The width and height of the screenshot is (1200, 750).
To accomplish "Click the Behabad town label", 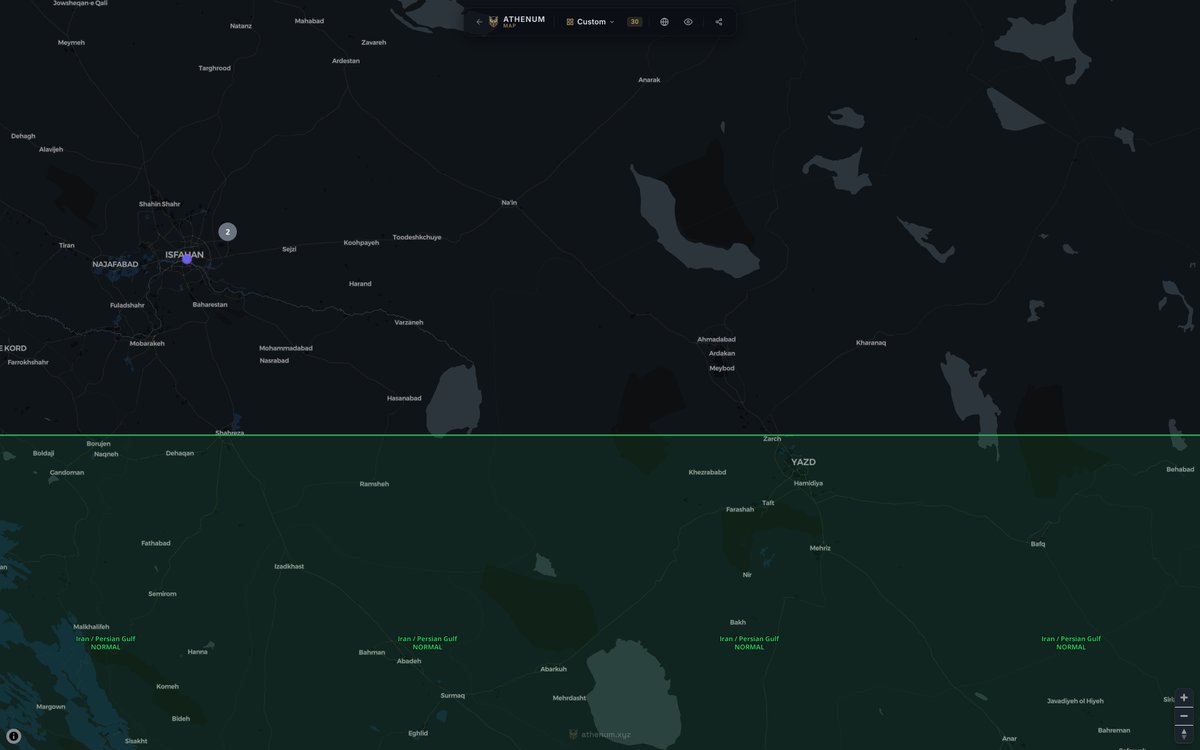I will pos(1180,469).
